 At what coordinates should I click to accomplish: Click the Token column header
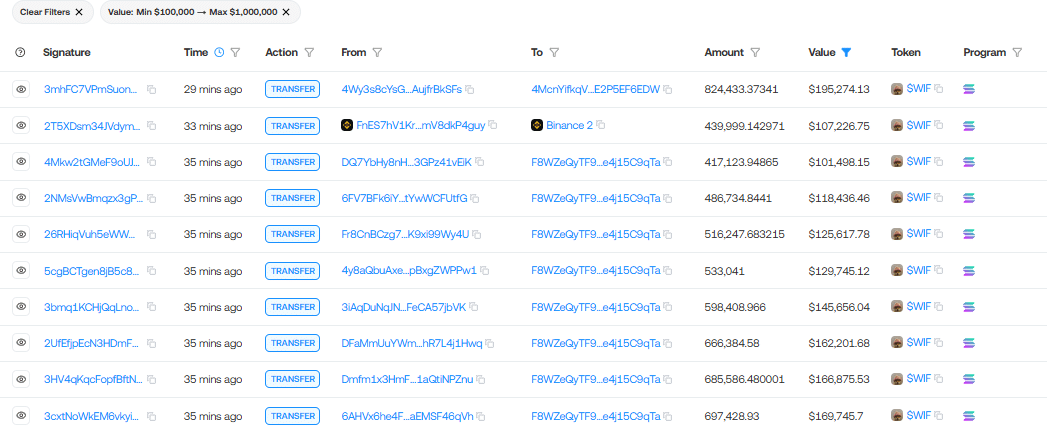(905, 52)
